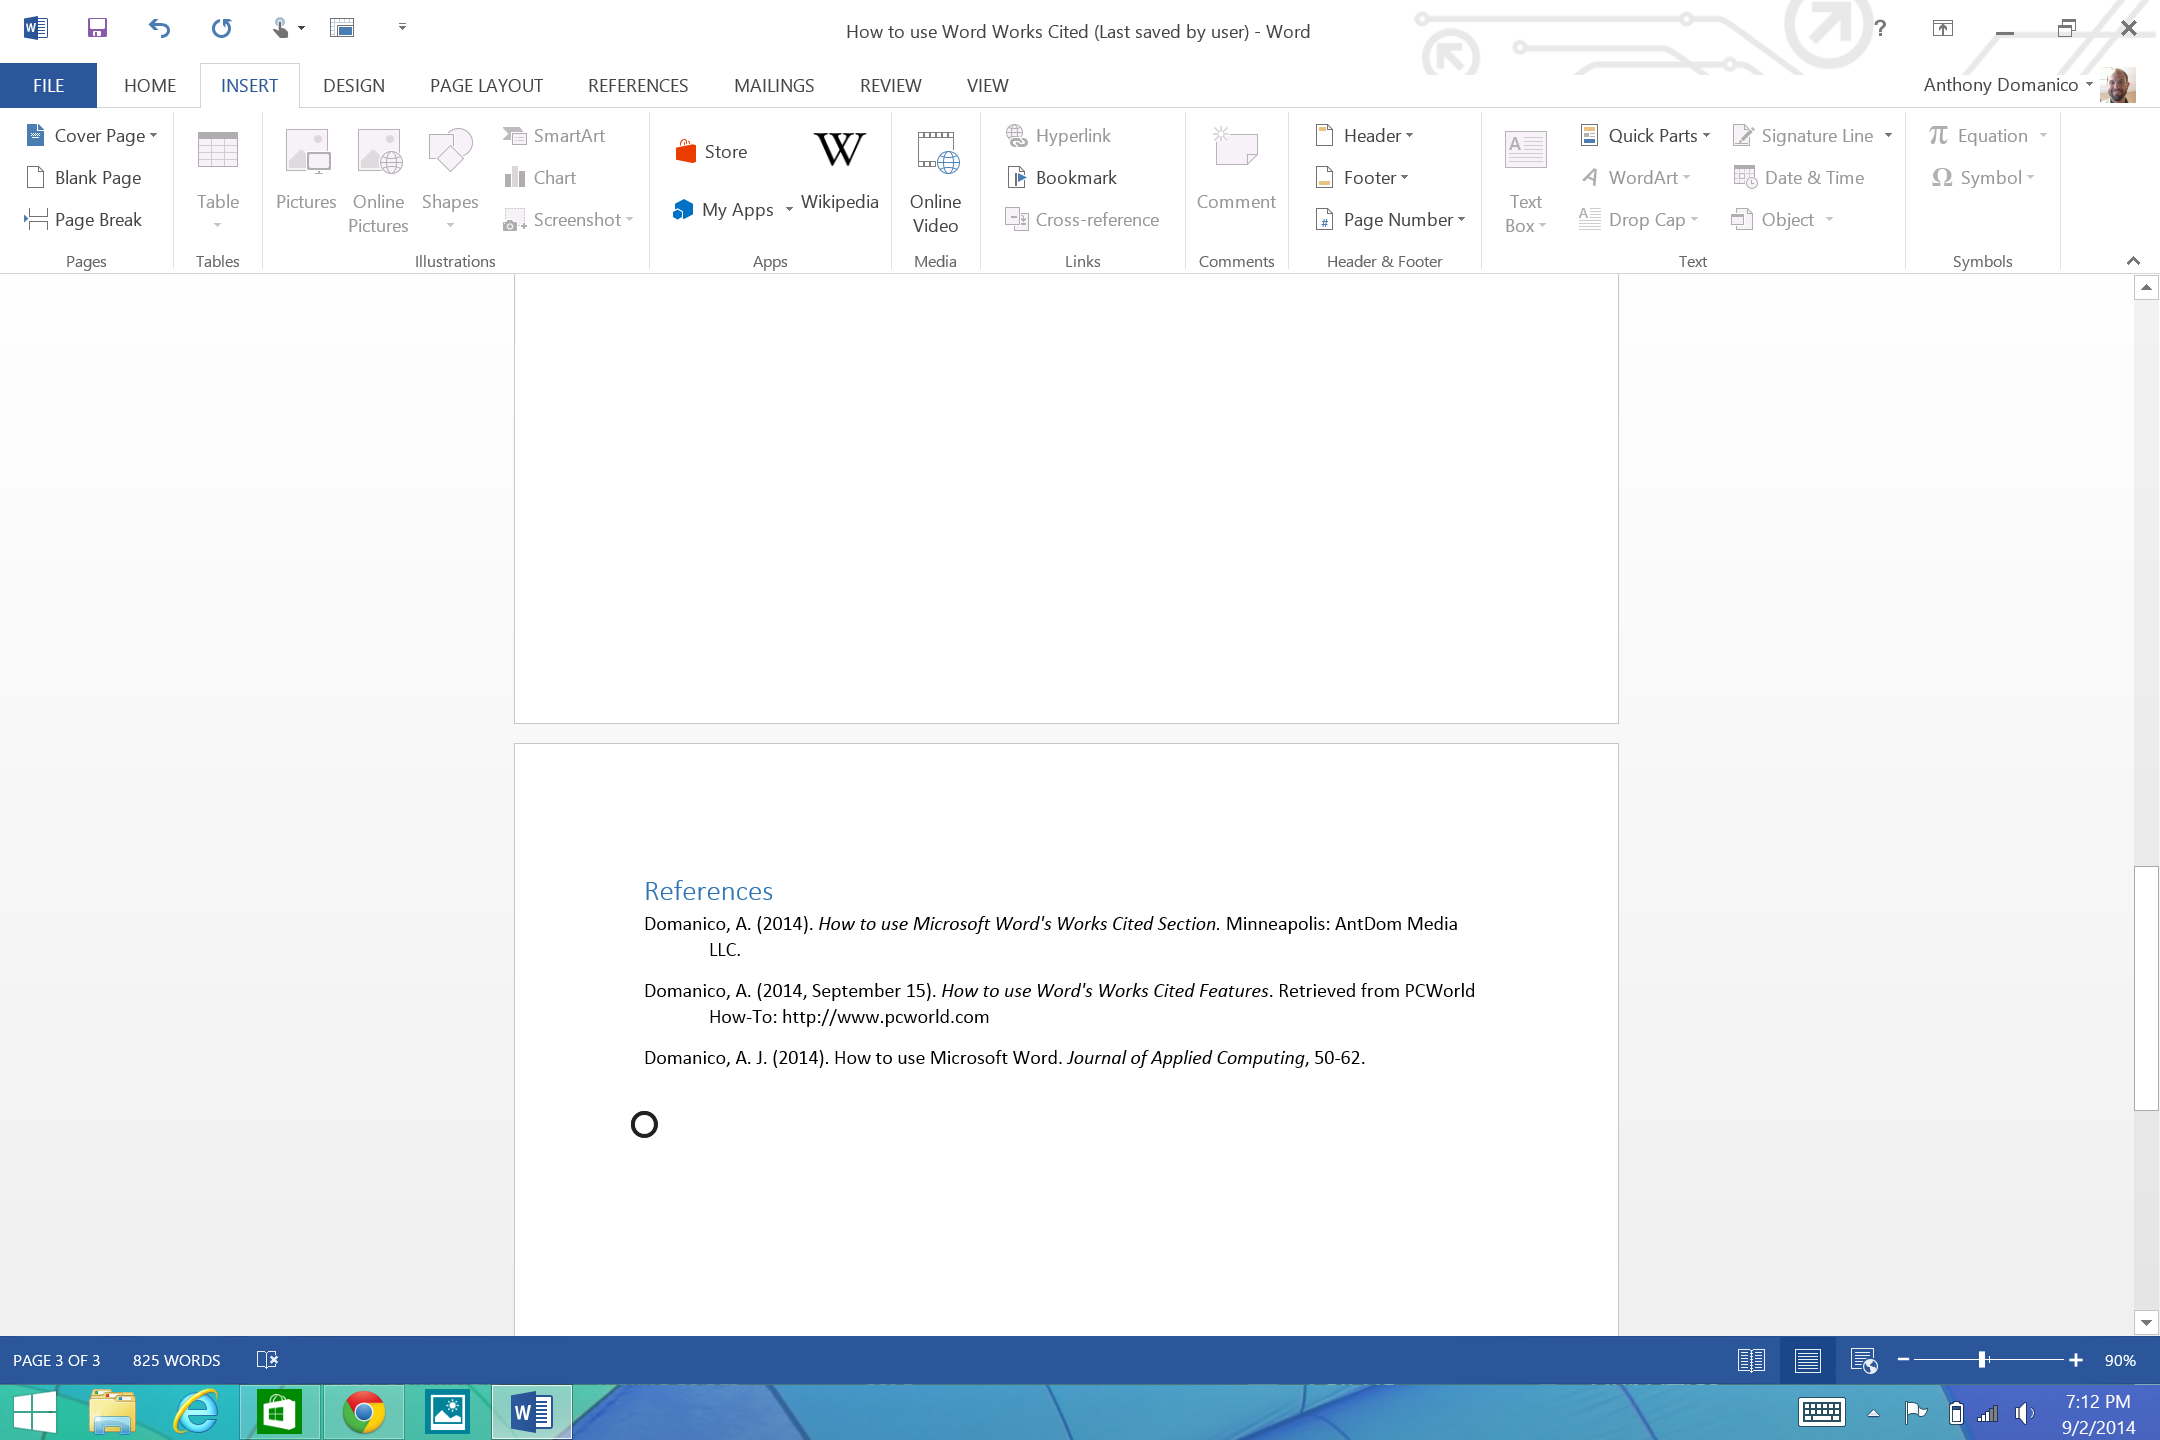2160x1440 pixels.
Task: Insert a Chart into document
Action: [554, 175]
